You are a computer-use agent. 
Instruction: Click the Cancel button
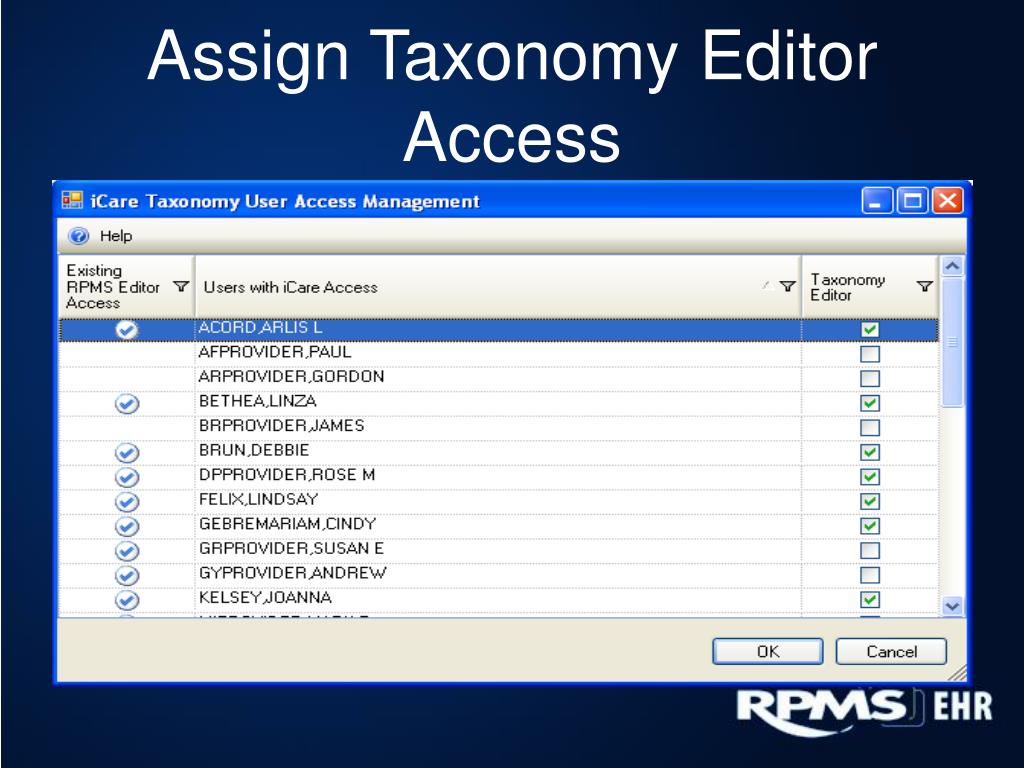tap(891, 651)
